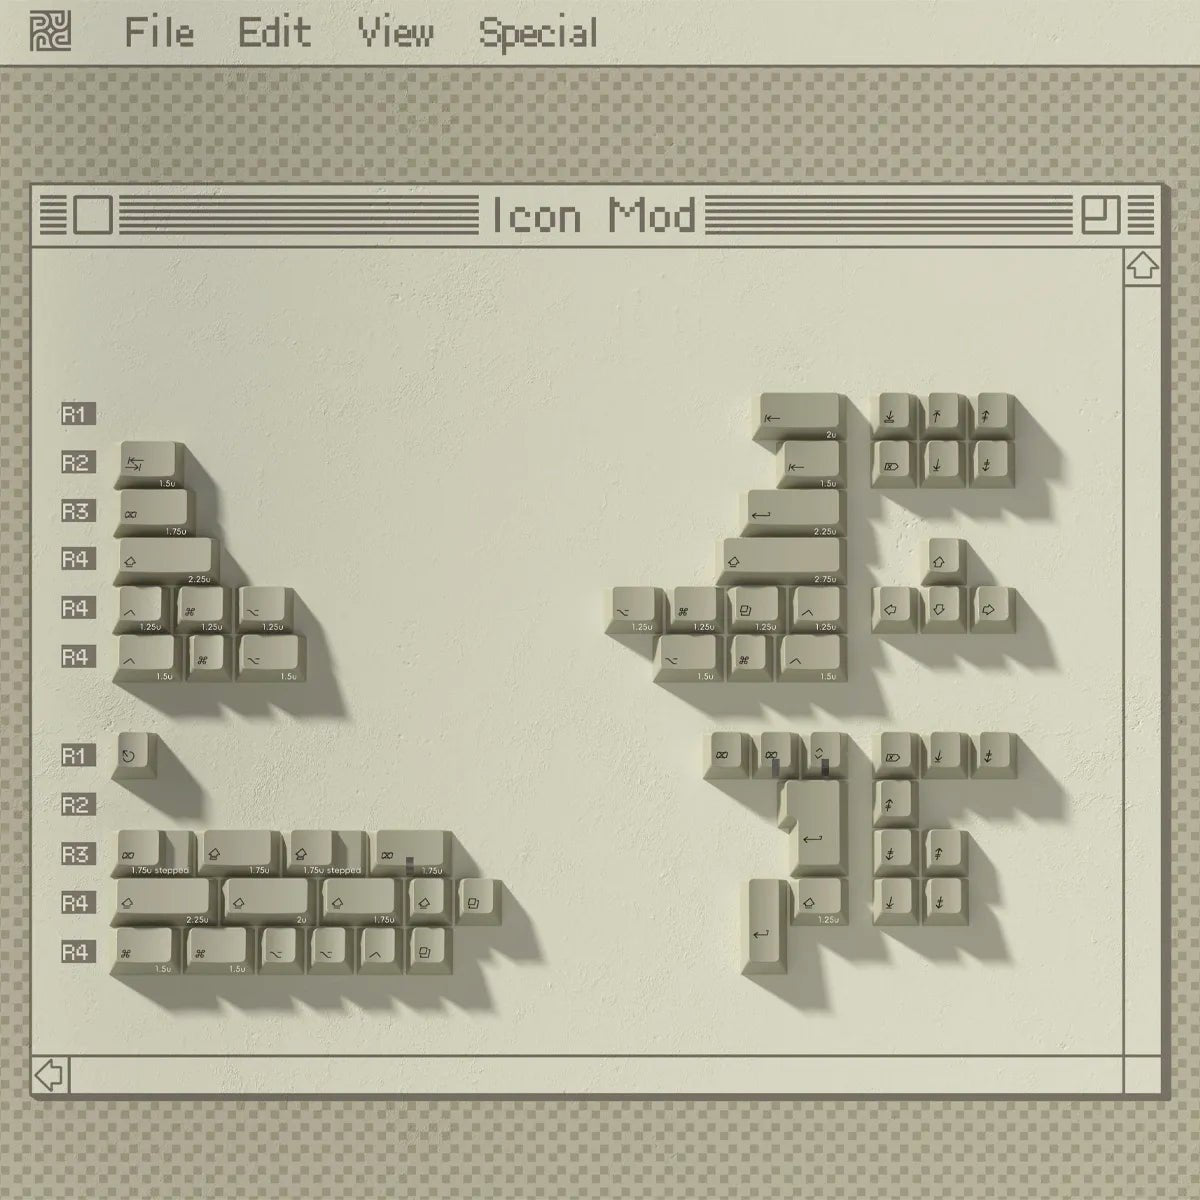
Task: Click the close box of Icon Mod window
Action: (93, 215)
